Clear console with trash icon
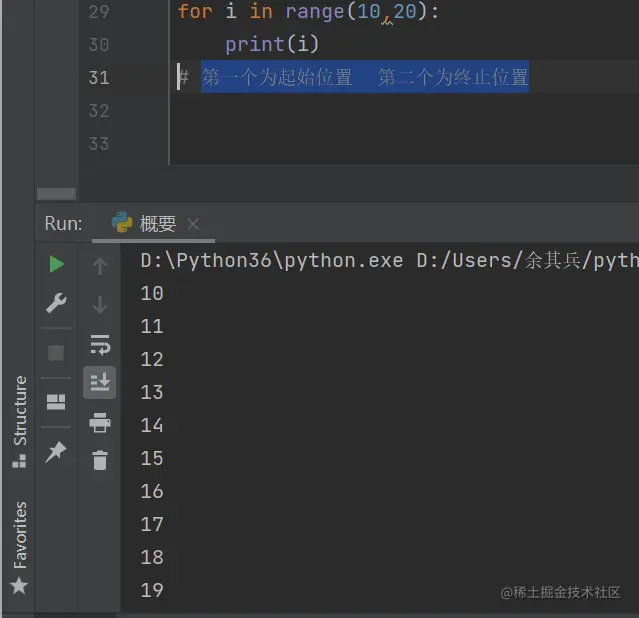The width and height of the screenshot is (639, 618). pos(100,460)
